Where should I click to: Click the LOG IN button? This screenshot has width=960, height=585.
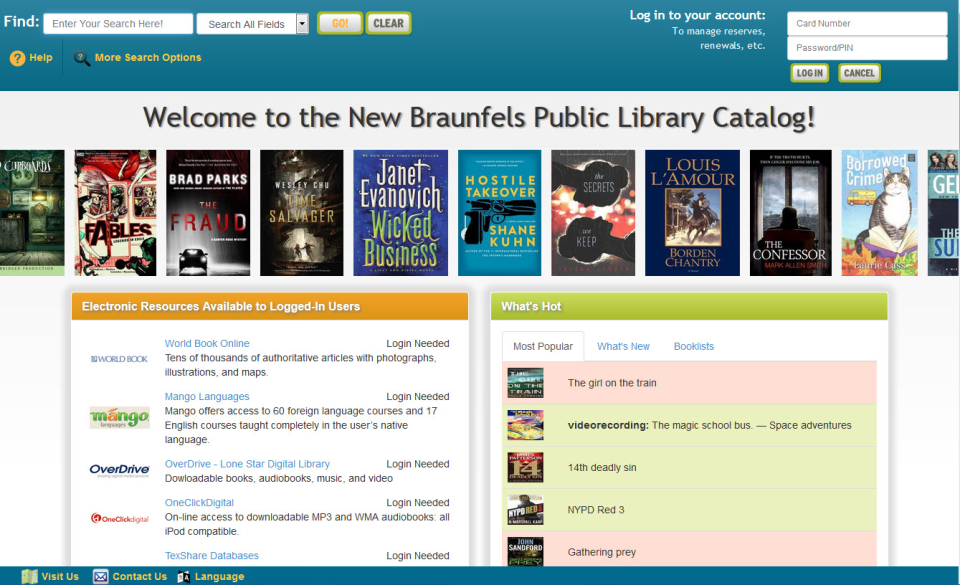[x=809, y=72]
